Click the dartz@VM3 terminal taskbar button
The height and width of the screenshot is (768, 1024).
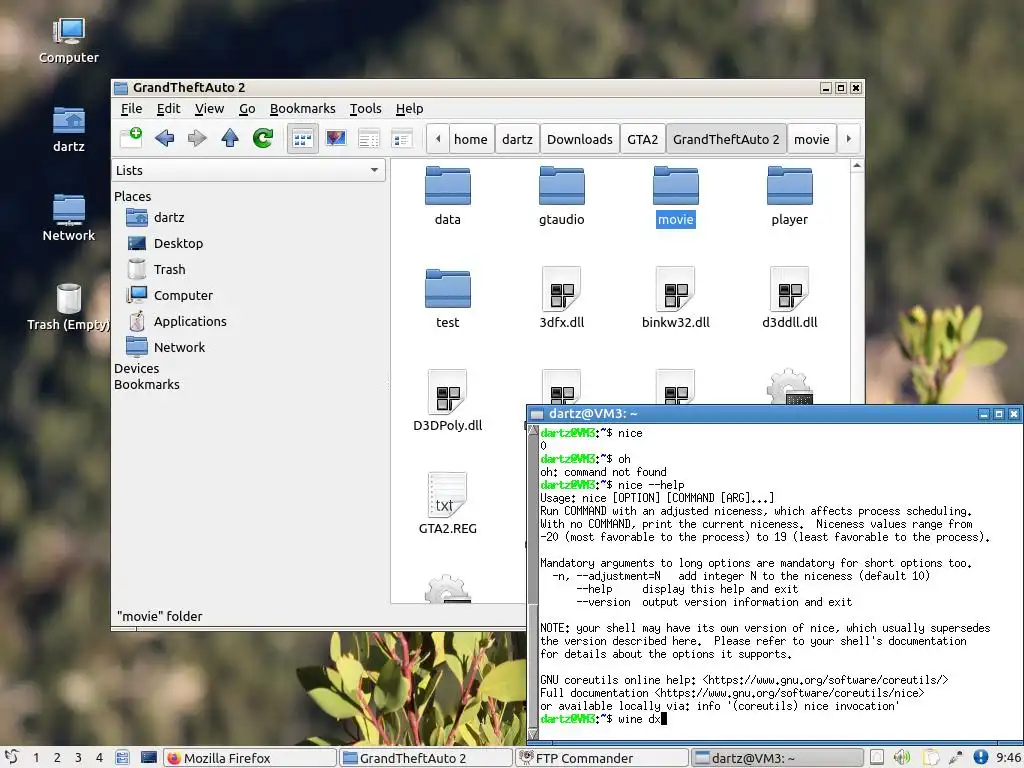(x=777, y=758)
